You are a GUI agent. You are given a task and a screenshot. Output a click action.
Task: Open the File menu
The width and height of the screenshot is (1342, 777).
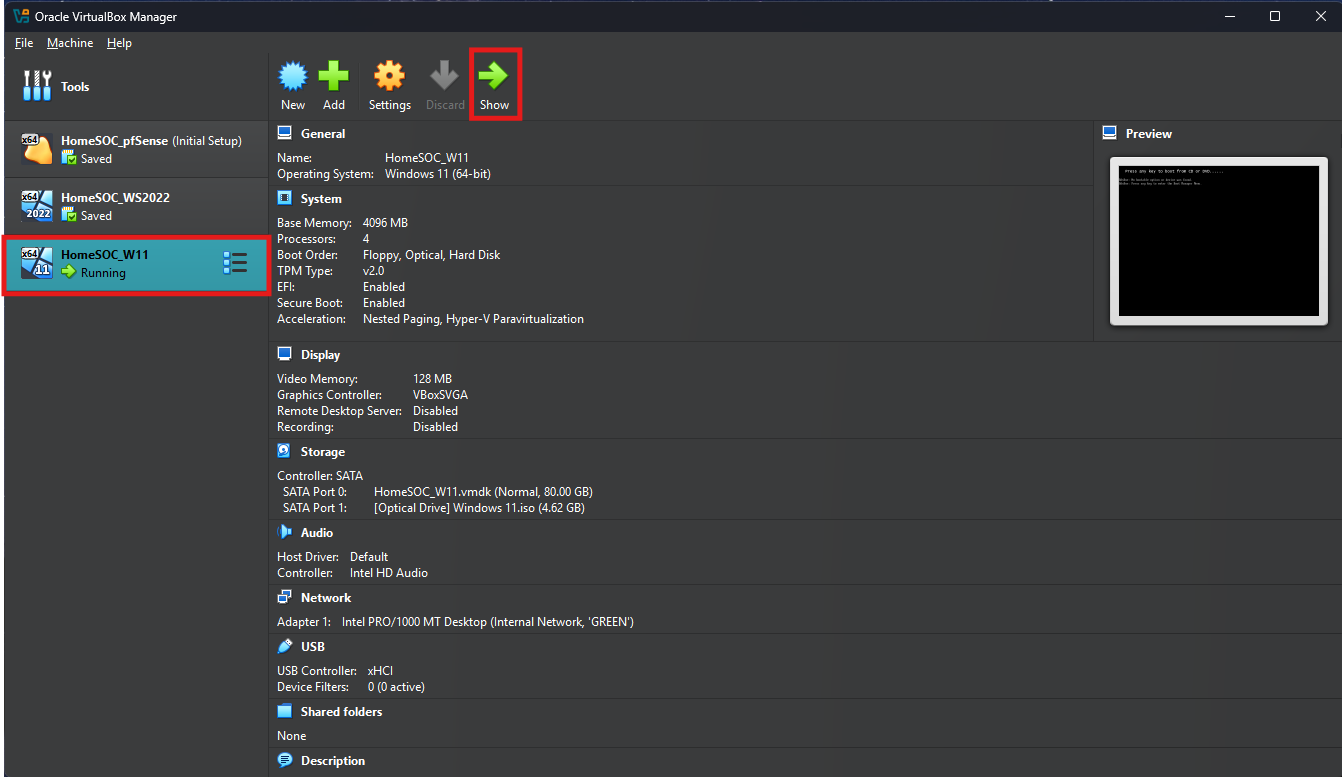(x=24, y=43)
